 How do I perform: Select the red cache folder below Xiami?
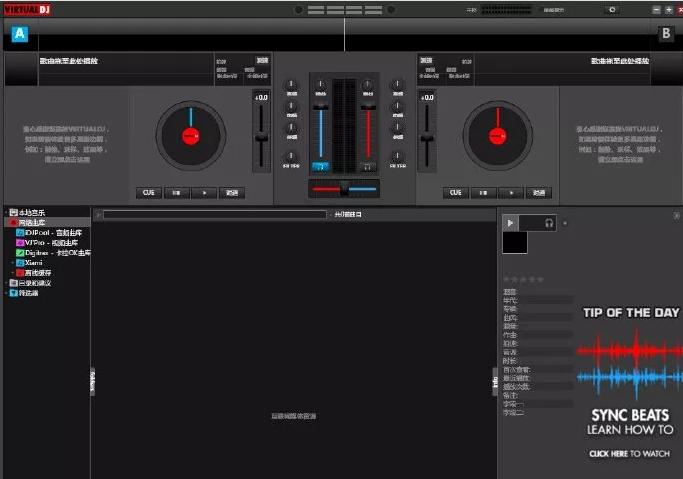pos(34,273)
